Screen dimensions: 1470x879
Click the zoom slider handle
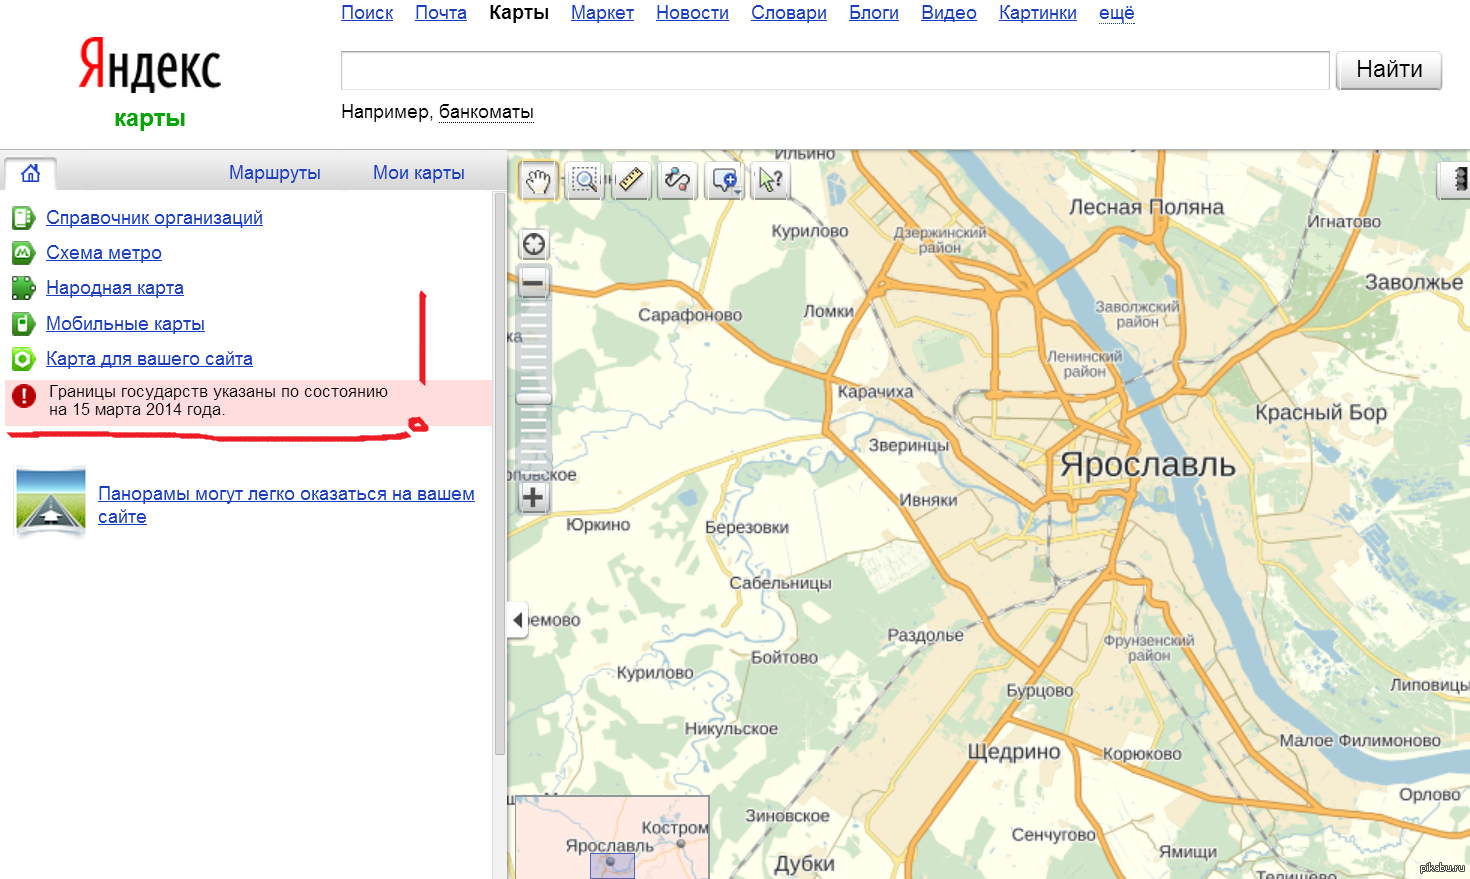(534, 398)
